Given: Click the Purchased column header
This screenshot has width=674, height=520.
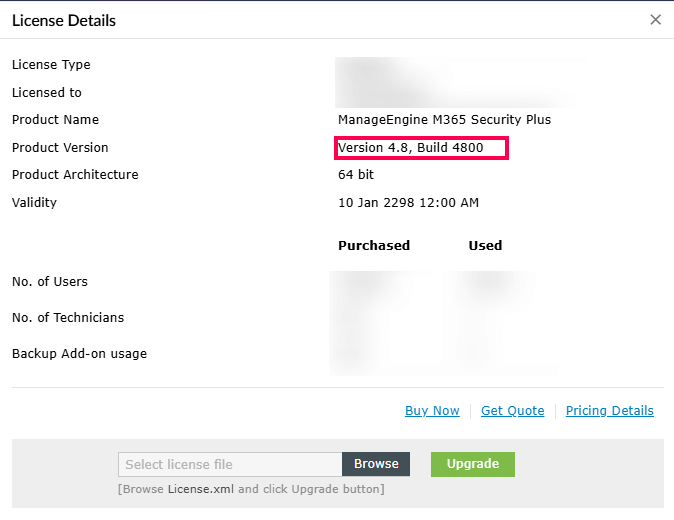Looking at the screenshot, I should point(374,246).
